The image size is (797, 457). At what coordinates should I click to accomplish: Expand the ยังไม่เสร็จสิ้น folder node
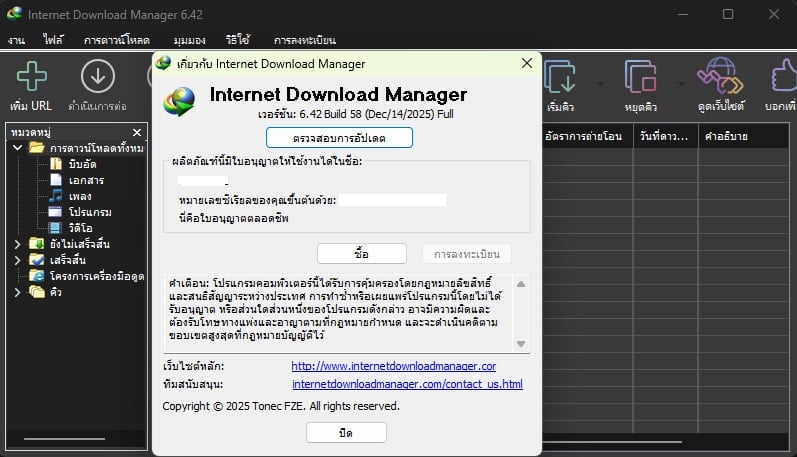[x=17, y=244]
